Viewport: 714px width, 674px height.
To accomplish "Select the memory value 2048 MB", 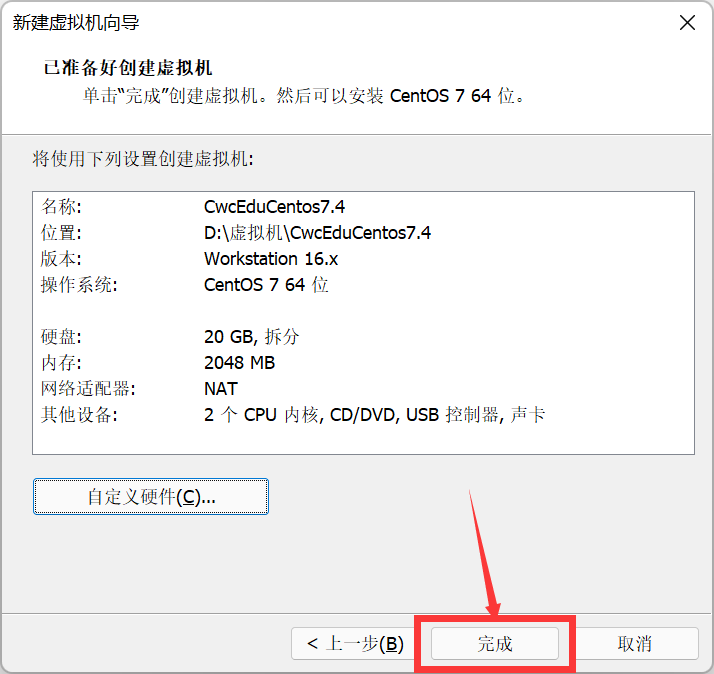I will coord(240,363).
